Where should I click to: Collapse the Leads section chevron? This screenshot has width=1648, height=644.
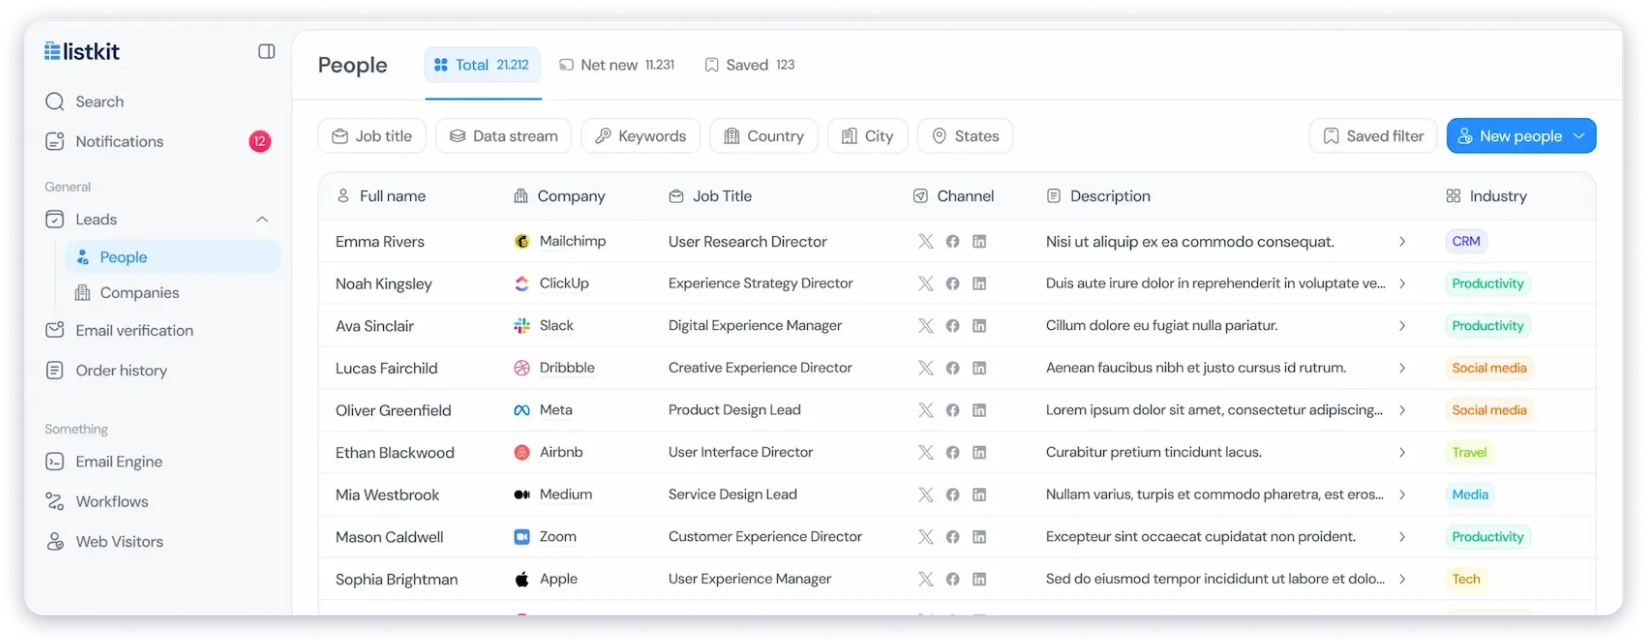point(262,220)
